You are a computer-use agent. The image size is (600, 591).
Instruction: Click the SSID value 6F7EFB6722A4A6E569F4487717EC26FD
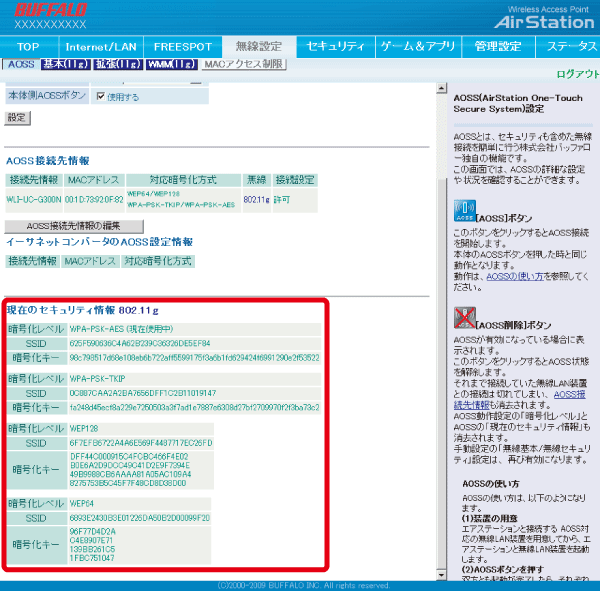tap(141, 443)
